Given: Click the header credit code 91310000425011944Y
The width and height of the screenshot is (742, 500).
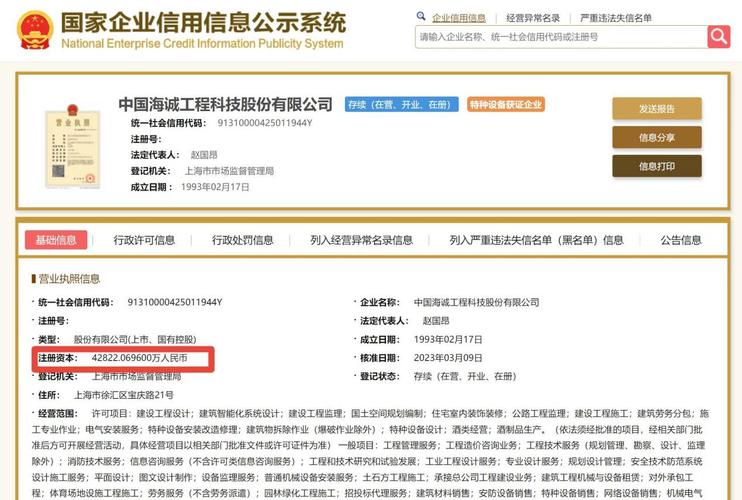Looking at the screenshot, I should click(265, 123).
